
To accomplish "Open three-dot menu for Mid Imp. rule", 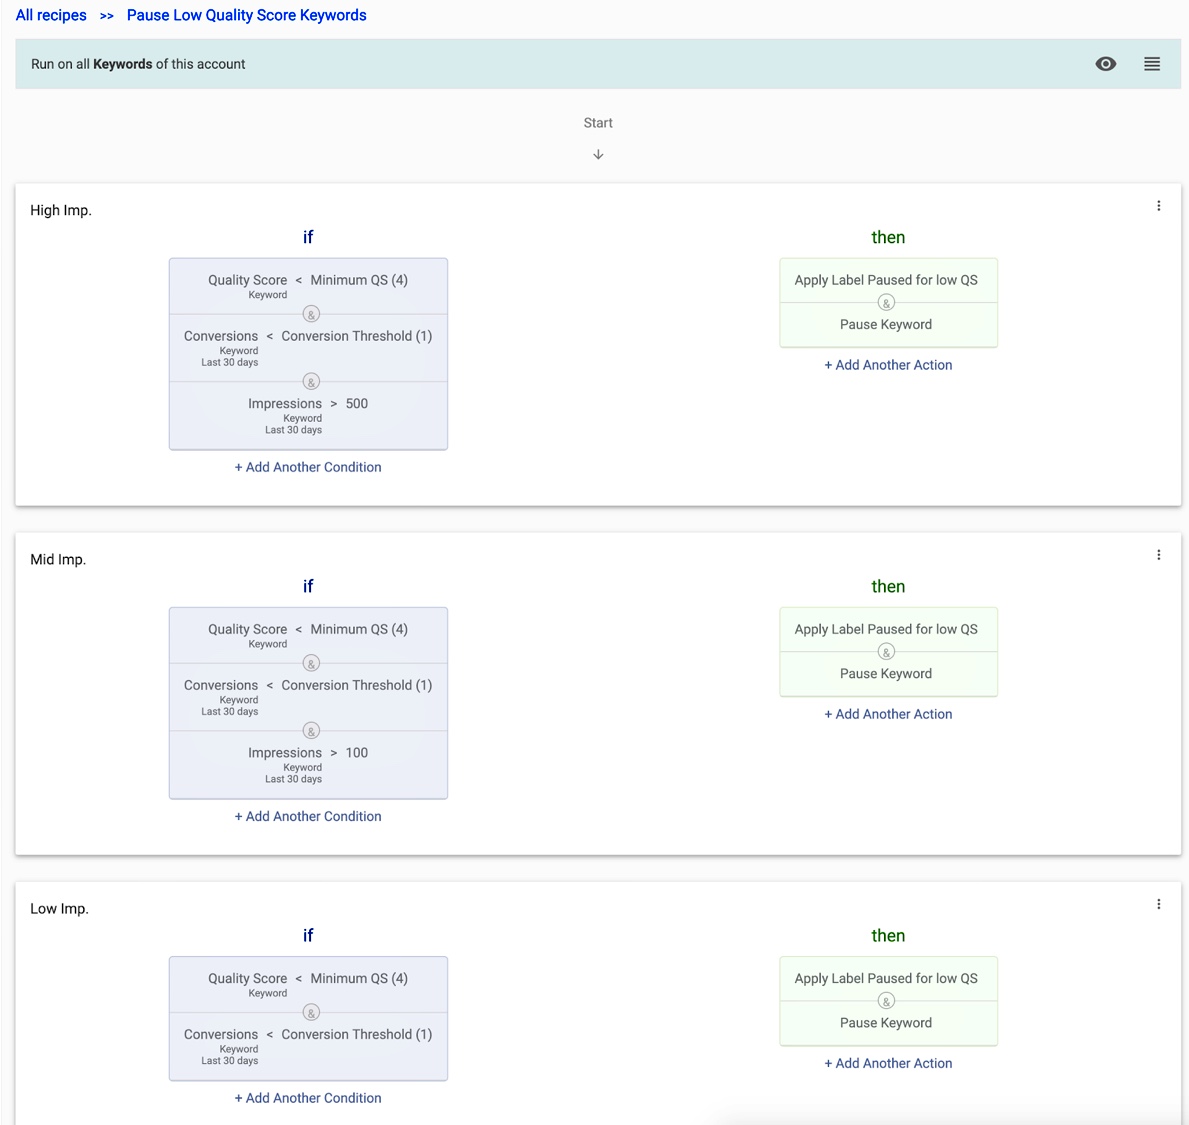I will 1158,555.
